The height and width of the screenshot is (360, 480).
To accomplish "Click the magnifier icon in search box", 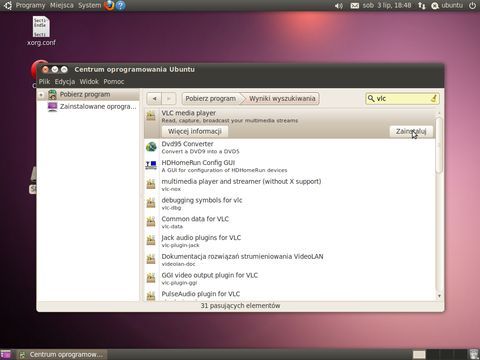I will click(x=371, y=98).
